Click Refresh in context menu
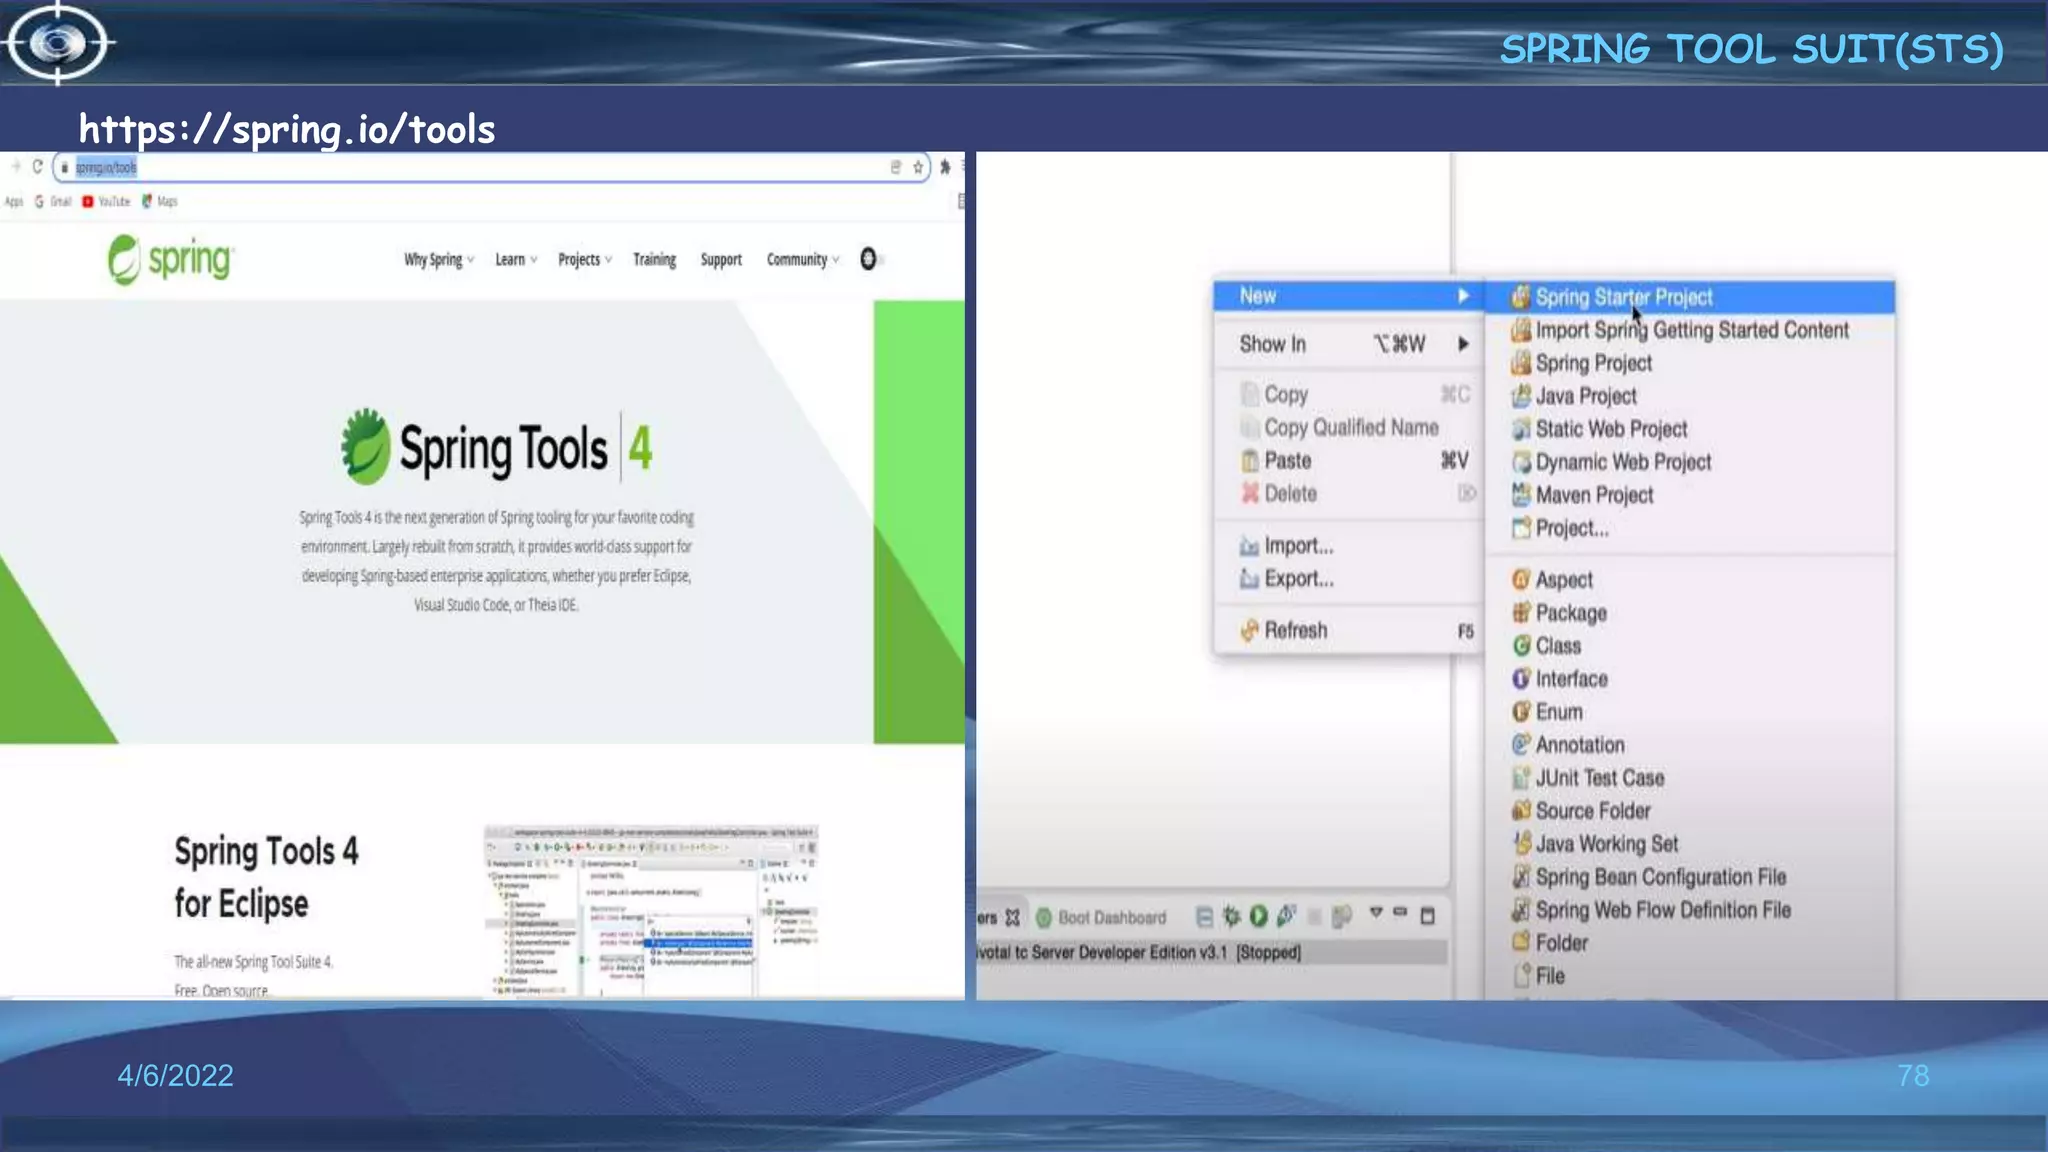The height and width of the screenshot is (1152, 2048). pos(1348,631)
